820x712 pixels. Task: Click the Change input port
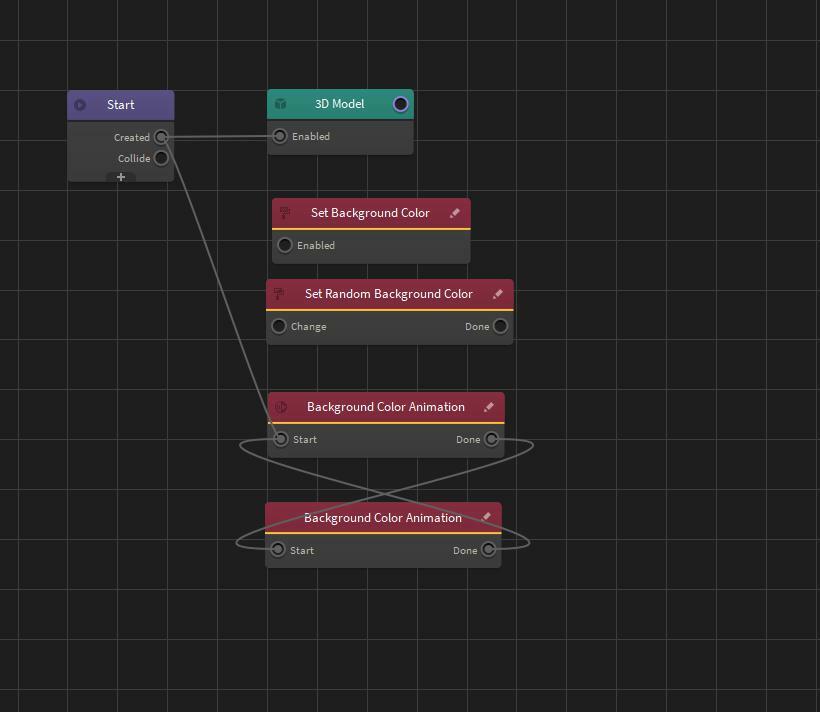point(279,326)
